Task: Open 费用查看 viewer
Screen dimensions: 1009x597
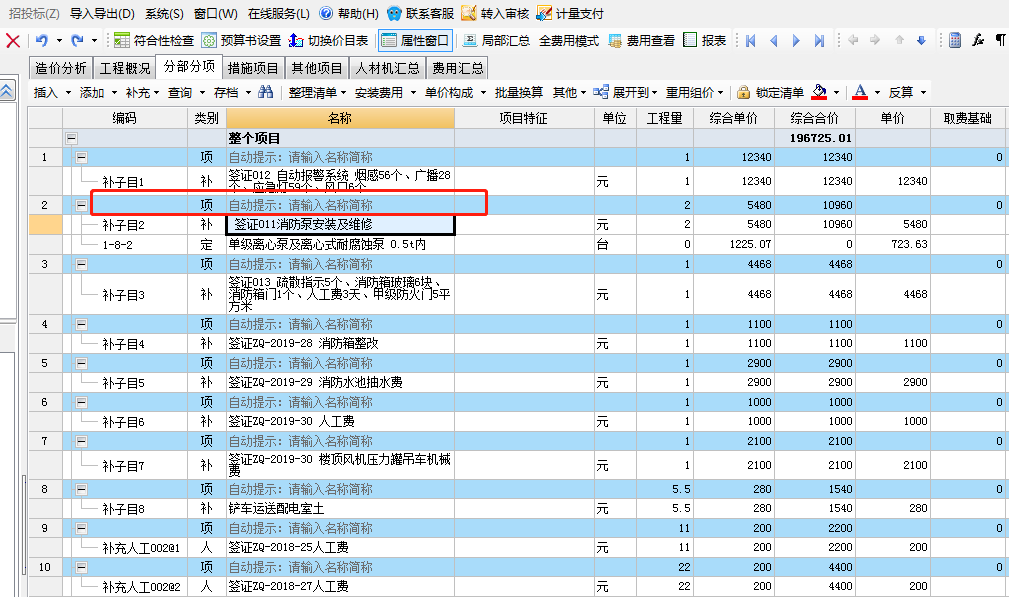Action: pyautogui.click(x=642, y=41)
